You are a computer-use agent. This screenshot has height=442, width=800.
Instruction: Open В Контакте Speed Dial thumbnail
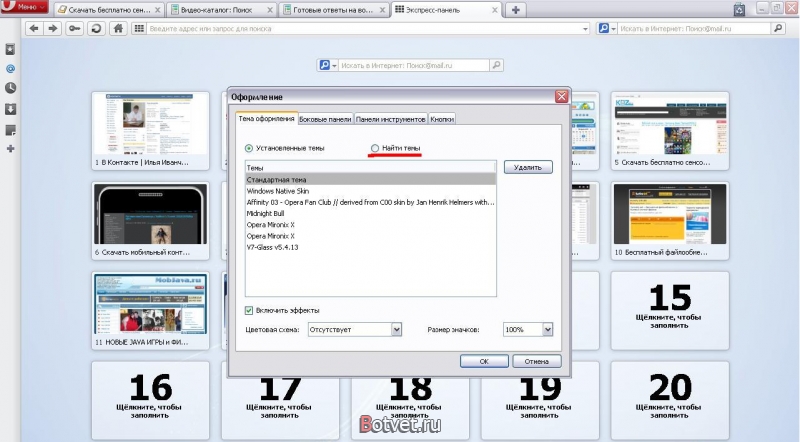151,131
